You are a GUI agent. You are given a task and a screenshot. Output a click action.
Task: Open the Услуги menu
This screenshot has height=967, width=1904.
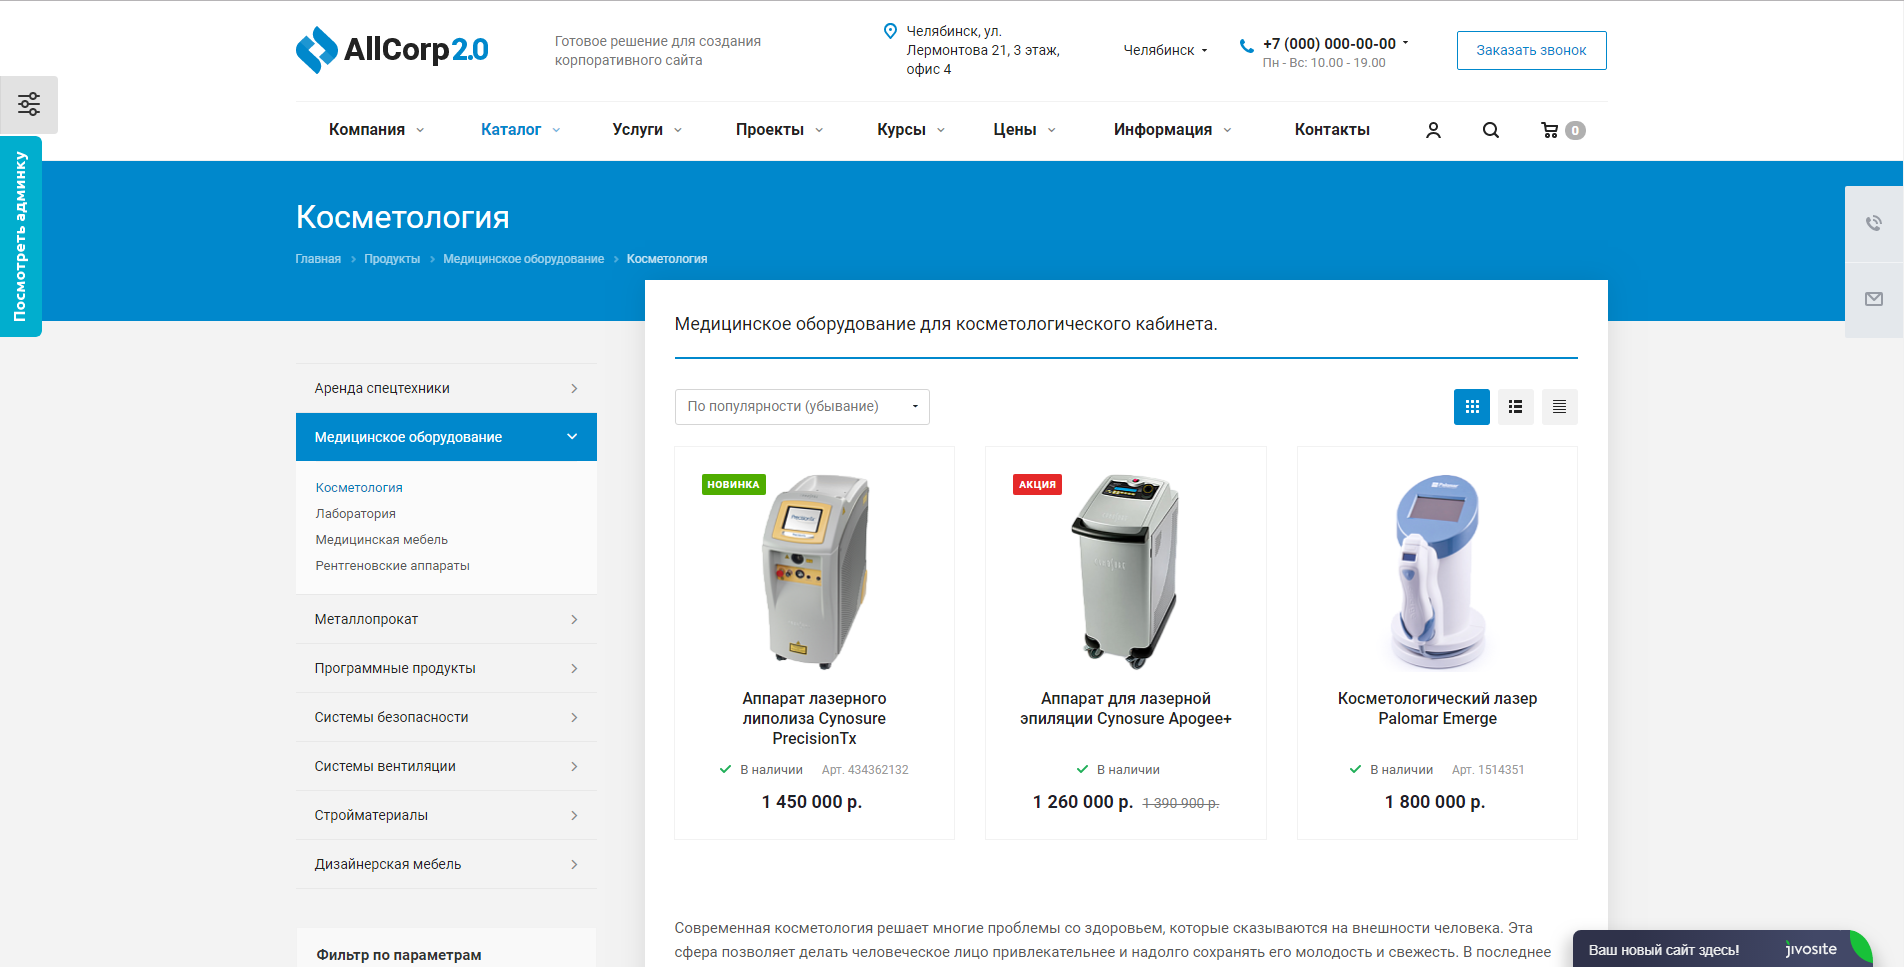tap(647, 130)
